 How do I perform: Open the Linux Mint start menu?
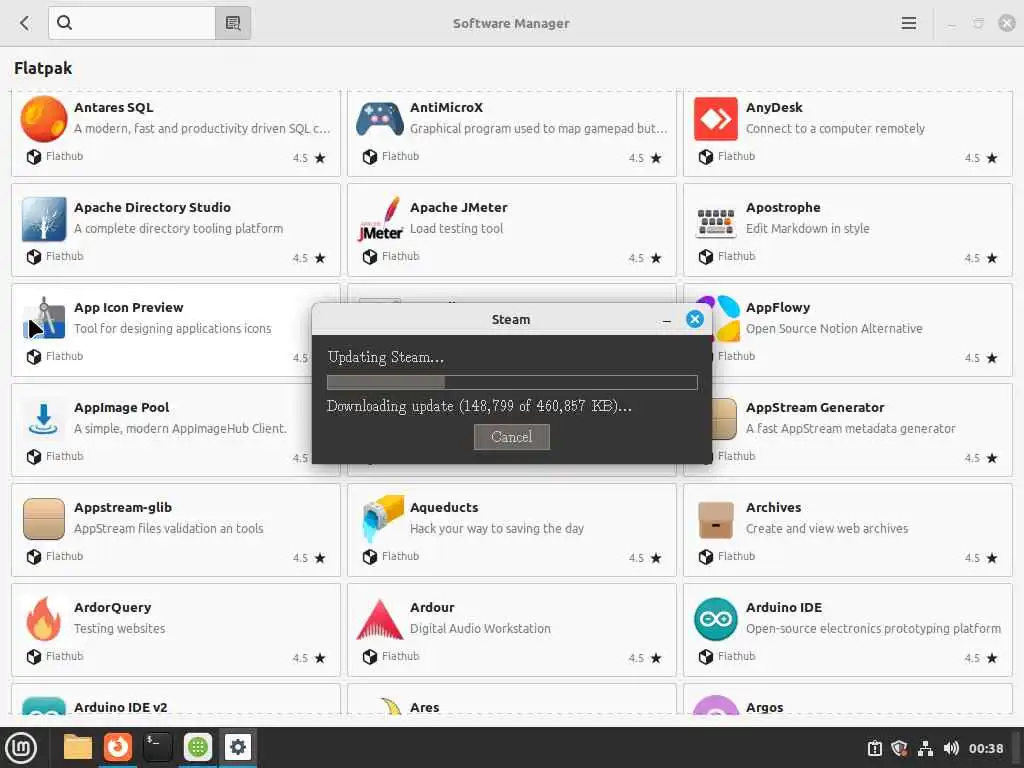(21, 747)
